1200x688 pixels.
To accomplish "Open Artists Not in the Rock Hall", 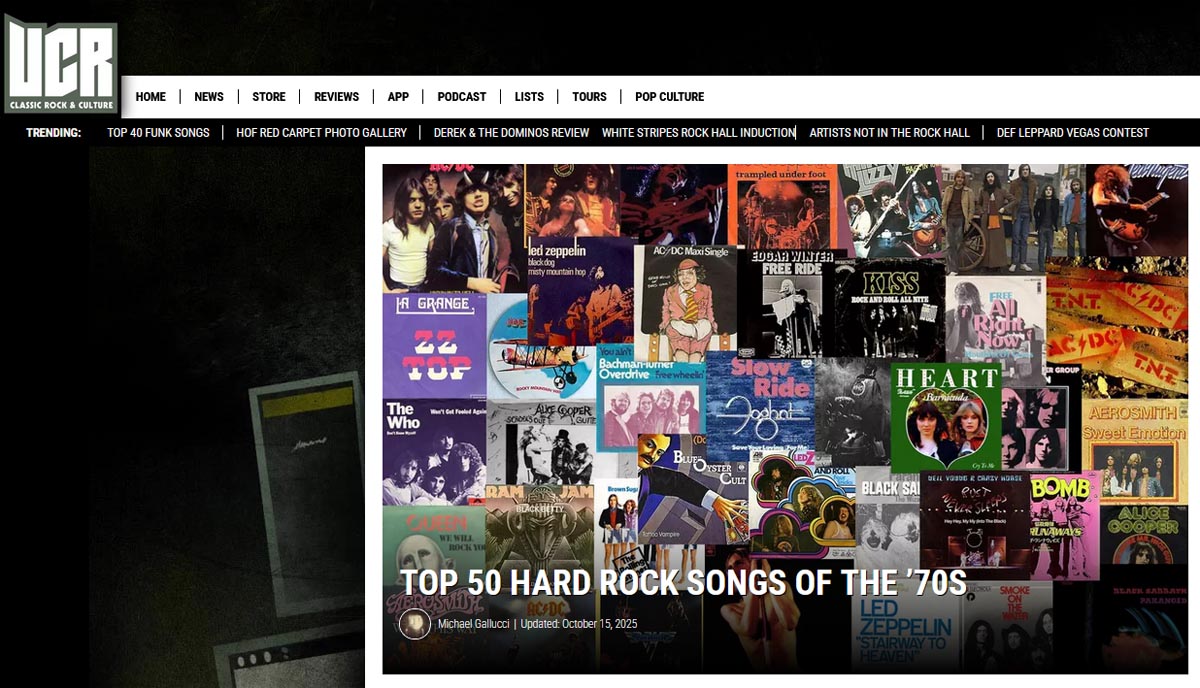I will click(889, 132).
